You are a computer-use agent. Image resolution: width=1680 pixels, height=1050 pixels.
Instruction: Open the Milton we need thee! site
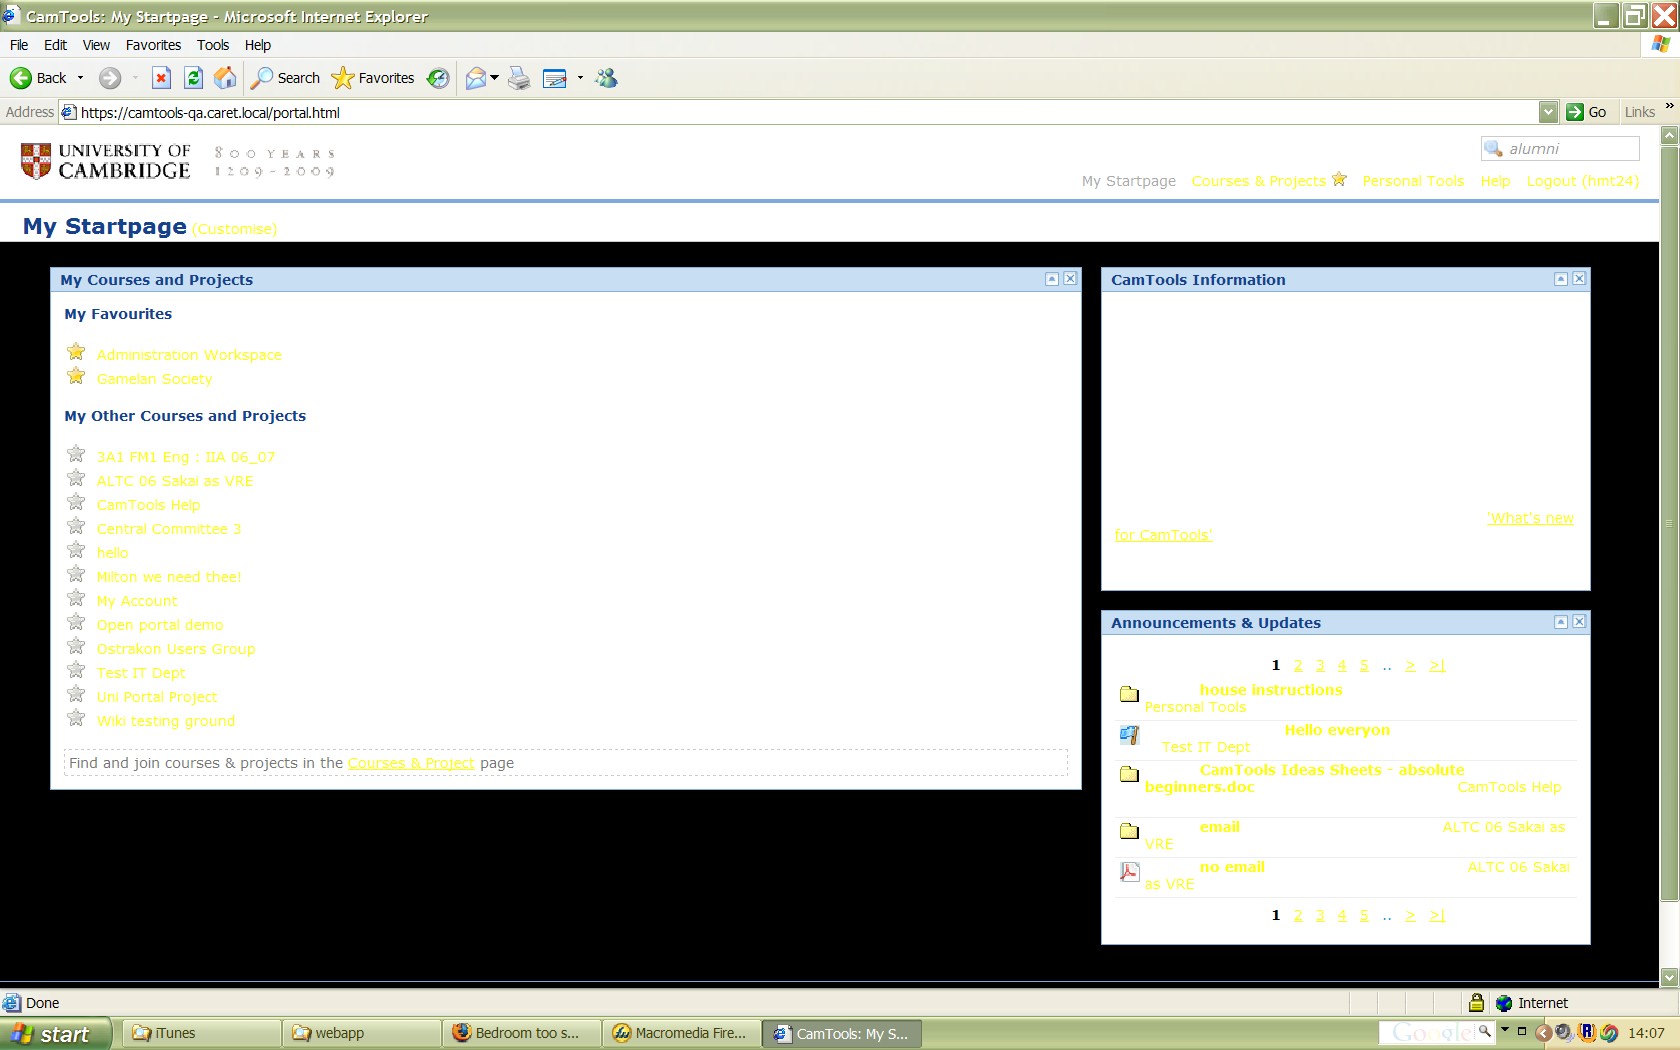[169, 577]
